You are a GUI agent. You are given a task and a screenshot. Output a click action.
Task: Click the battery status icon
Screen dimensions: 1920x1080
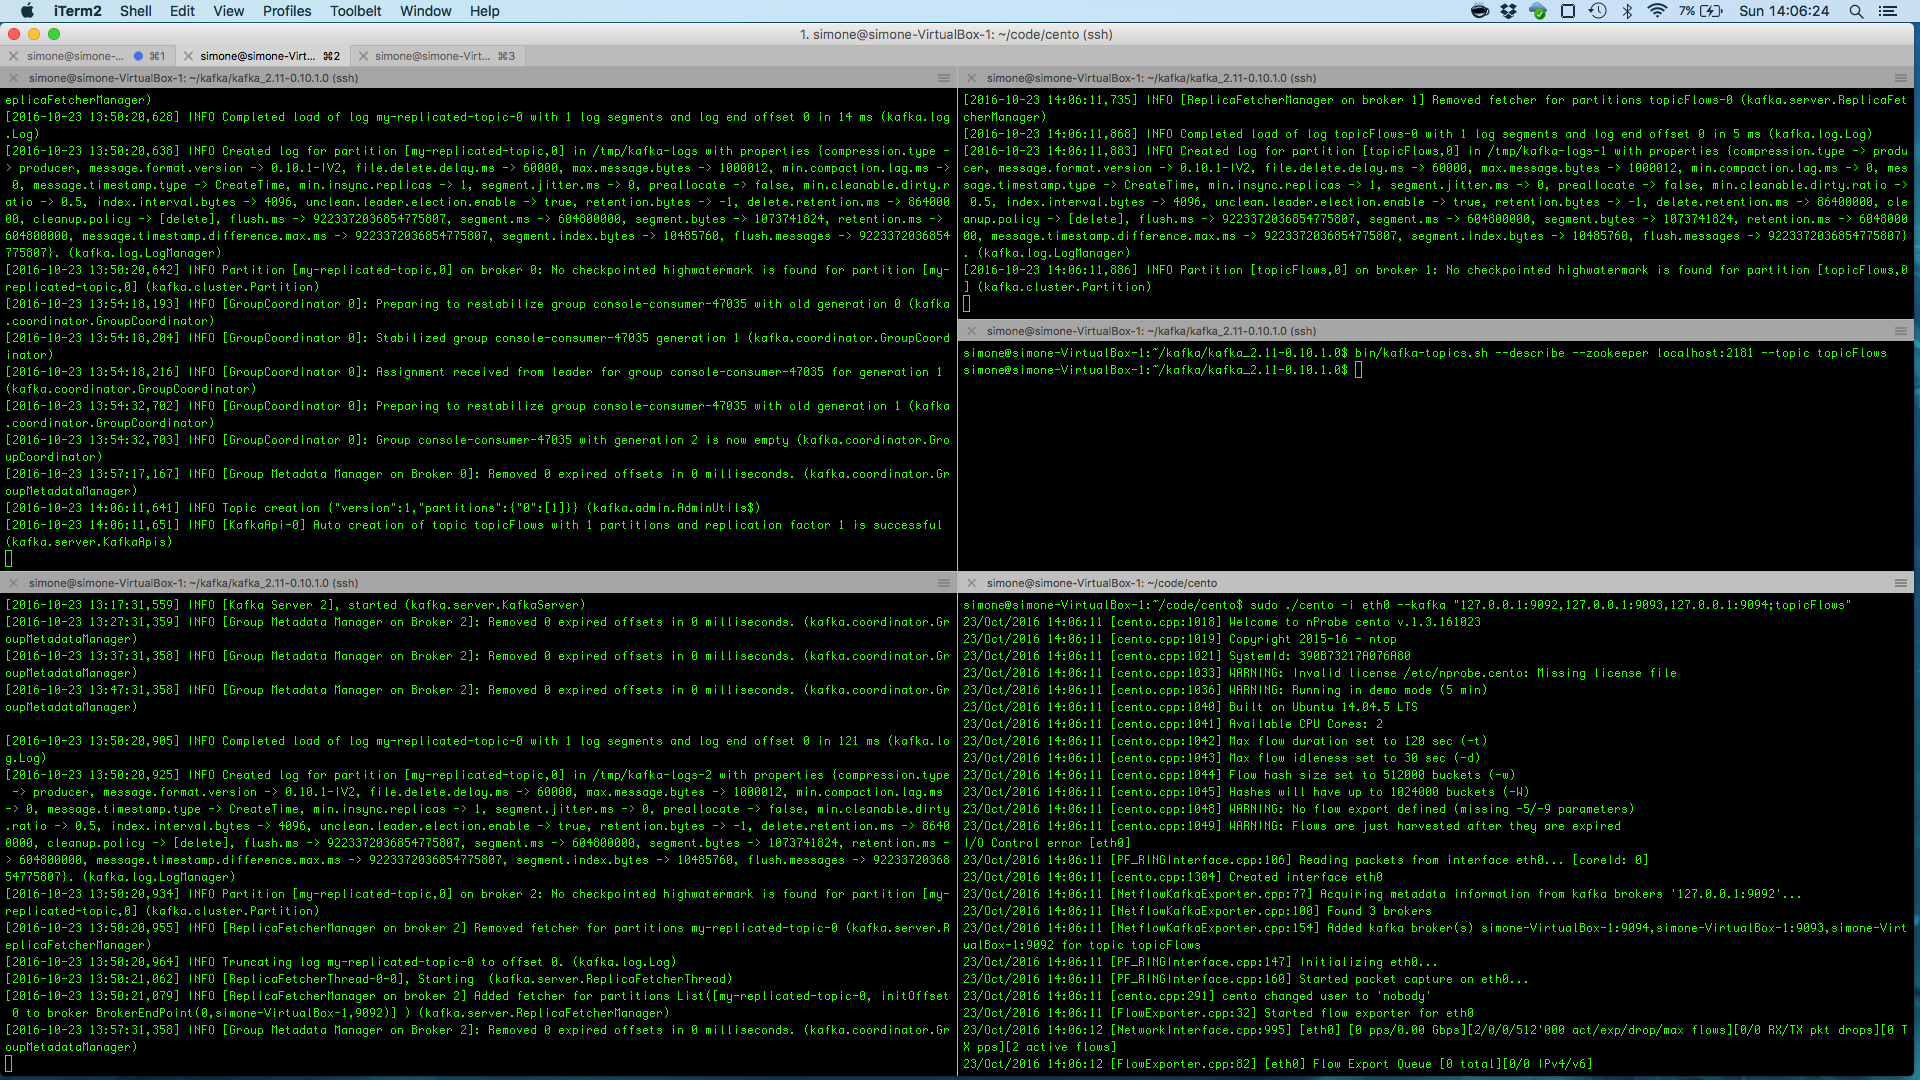[x=1711, y=11]
